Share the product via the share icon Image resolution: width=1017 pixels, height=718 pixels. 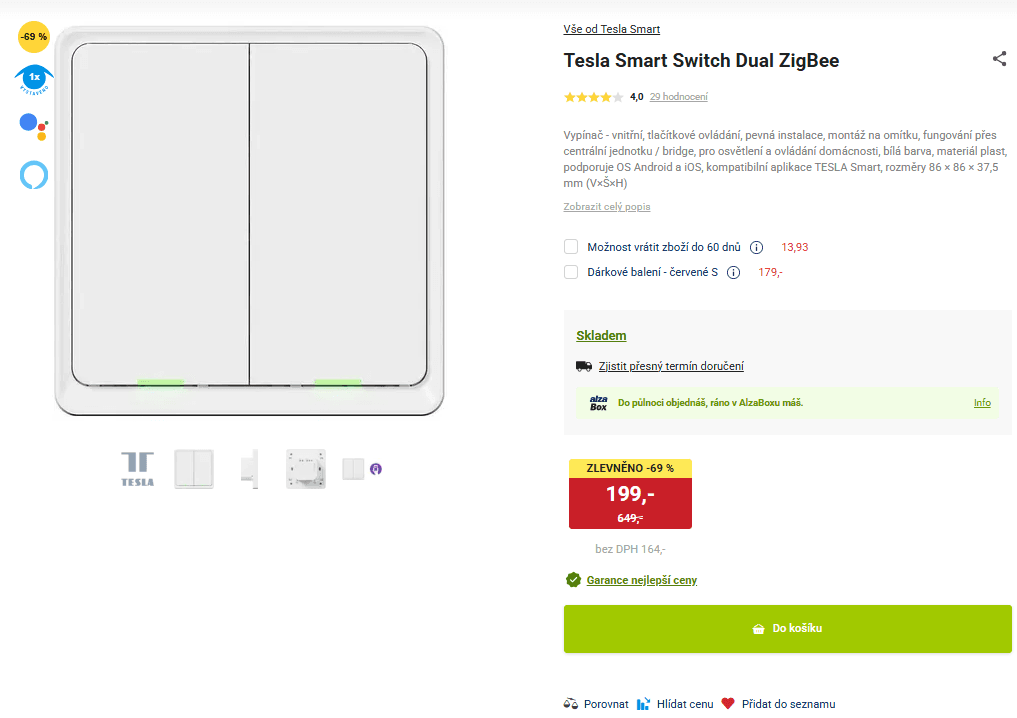tap(999, 59)
